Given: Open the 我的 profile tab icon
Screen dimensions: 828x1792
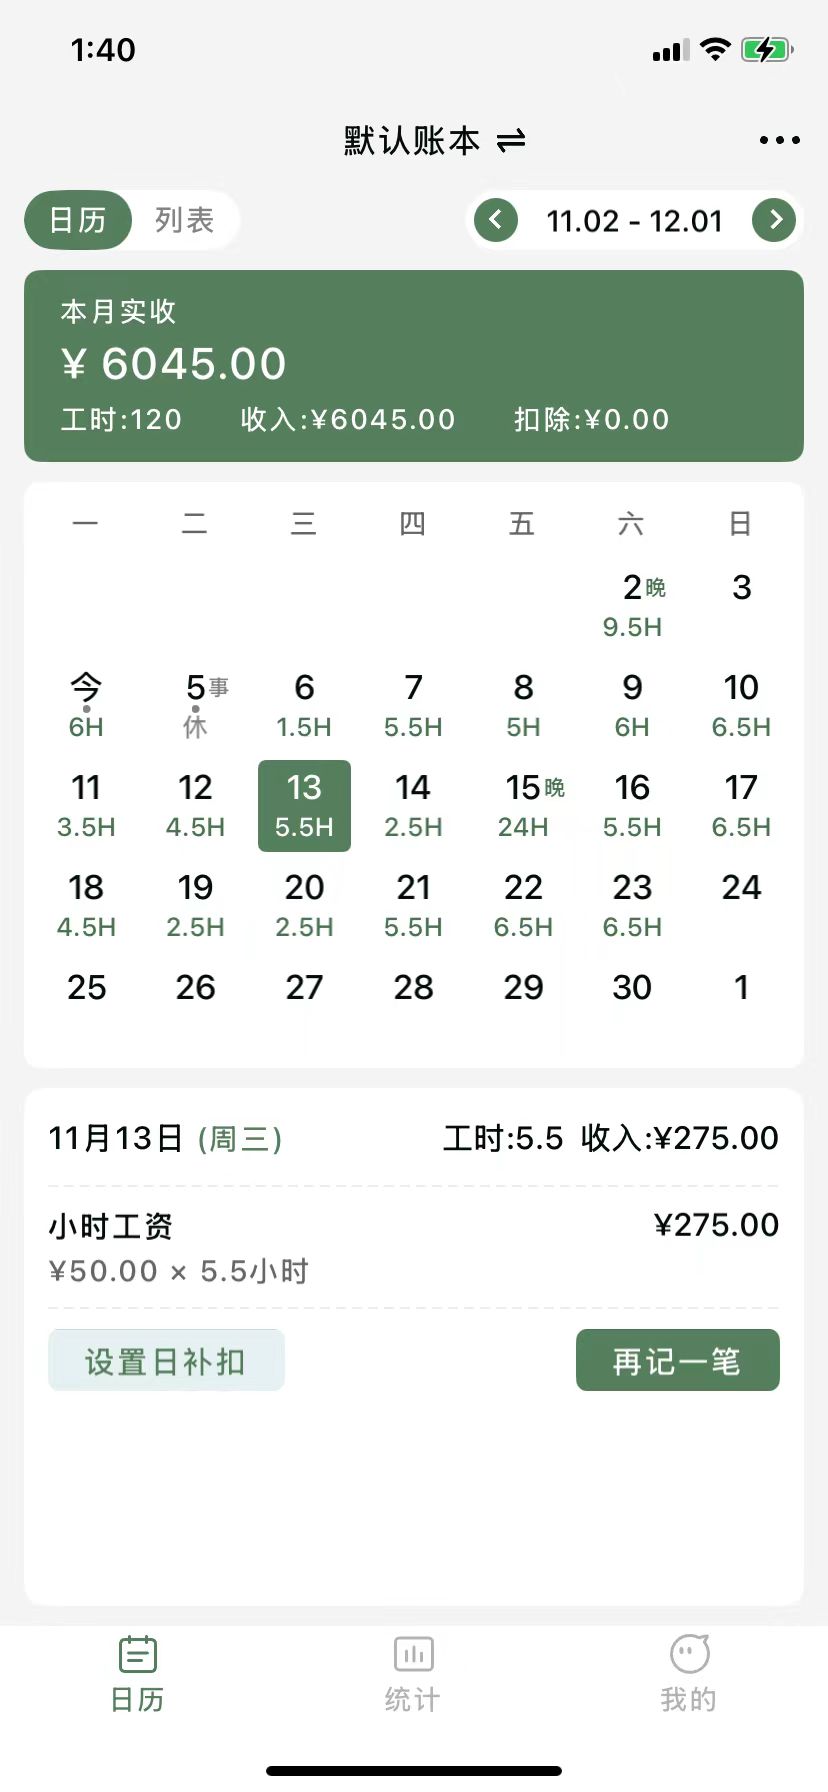Looking at the screenshot, I should coord(689,1655).
